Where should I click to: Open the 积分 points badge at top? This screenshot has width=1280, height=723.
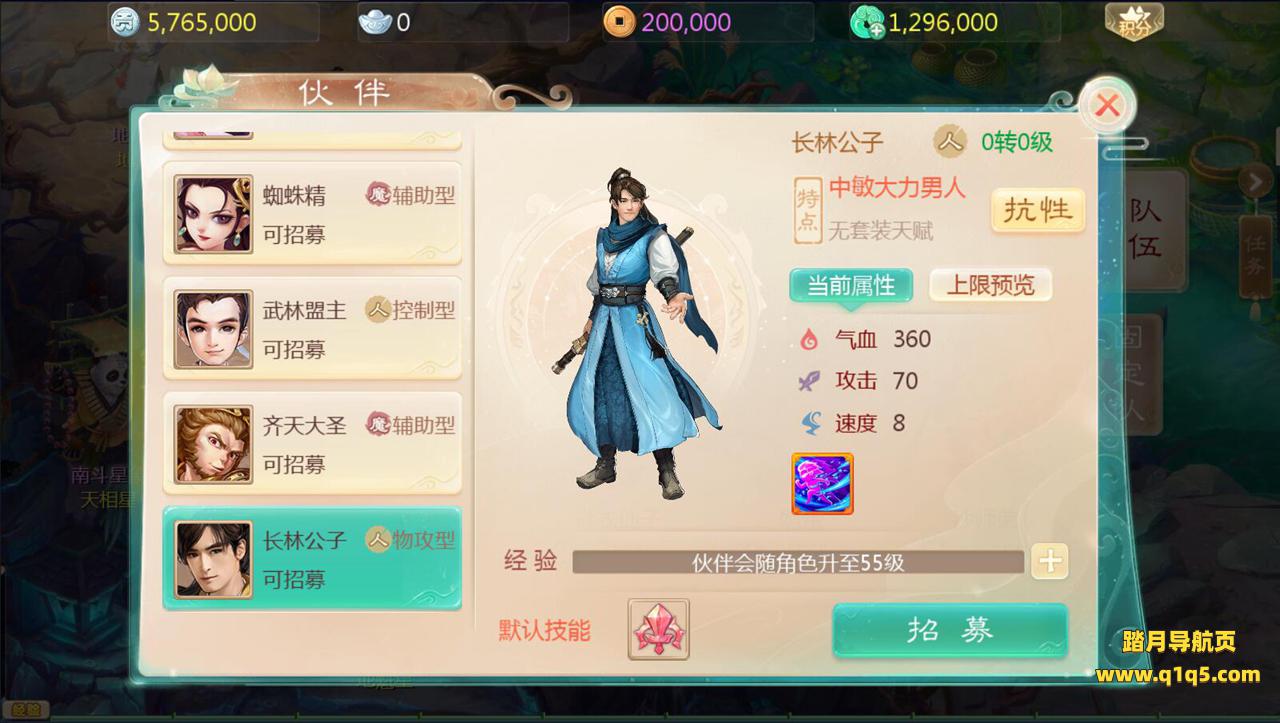click(1134, 22)
